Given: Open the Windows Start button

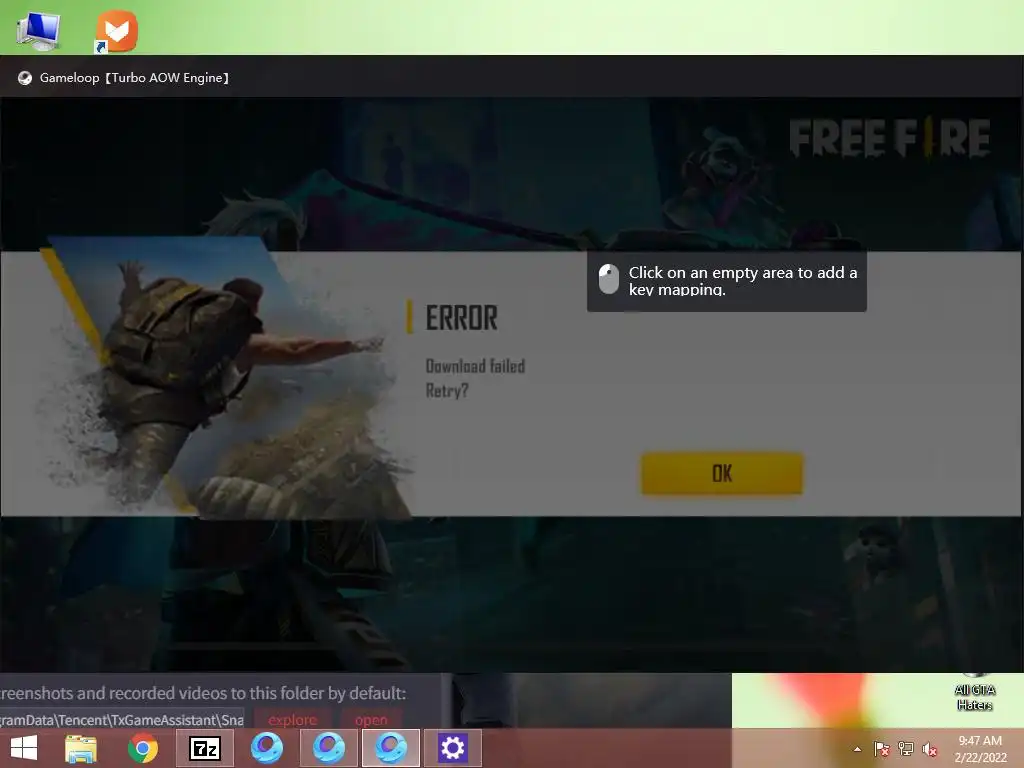Looking at the screenshot, I should click(x=24, y=748).
